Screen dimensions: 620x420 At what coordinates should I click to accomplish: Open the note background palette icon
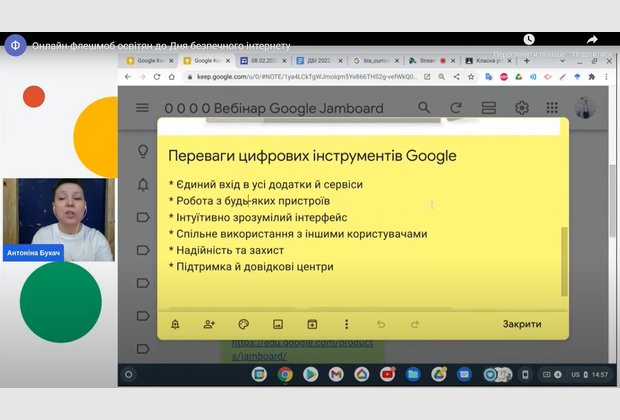coord(243,324)
